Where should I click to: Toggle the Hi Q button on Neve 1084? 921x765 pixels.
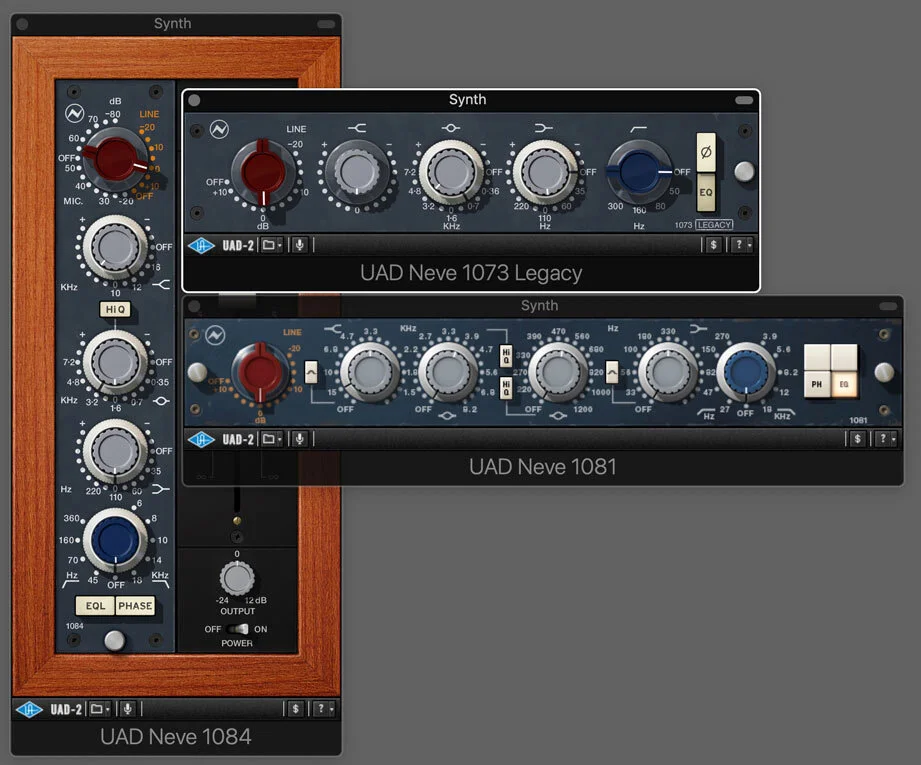115,309
